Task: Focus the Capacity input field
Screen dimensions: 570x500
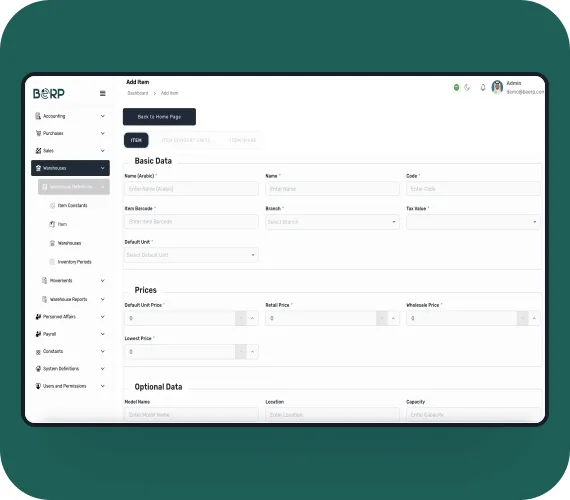Action: [x=473, y=415]
